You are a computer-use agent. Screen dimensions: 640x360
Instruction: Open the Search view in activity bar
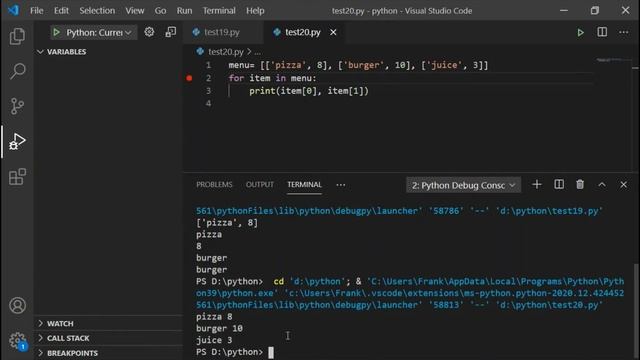click(17, 71)
